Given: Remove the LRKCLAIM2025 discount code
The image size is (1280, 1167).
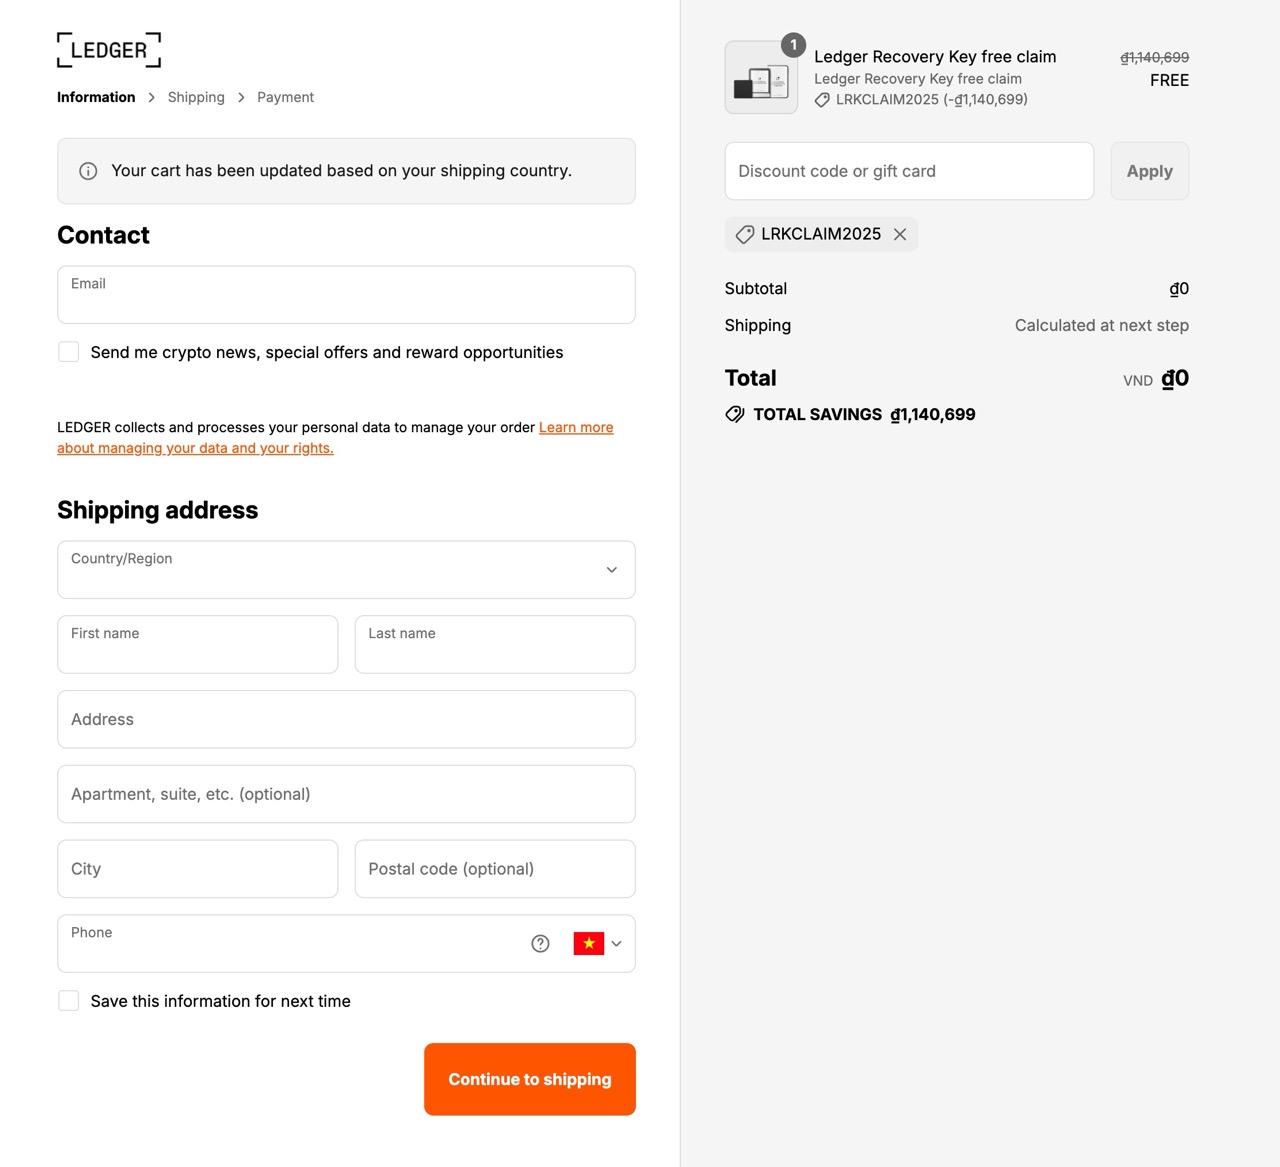Looking at the screenshot, I should pyautogui.click(x=900, y=234).
